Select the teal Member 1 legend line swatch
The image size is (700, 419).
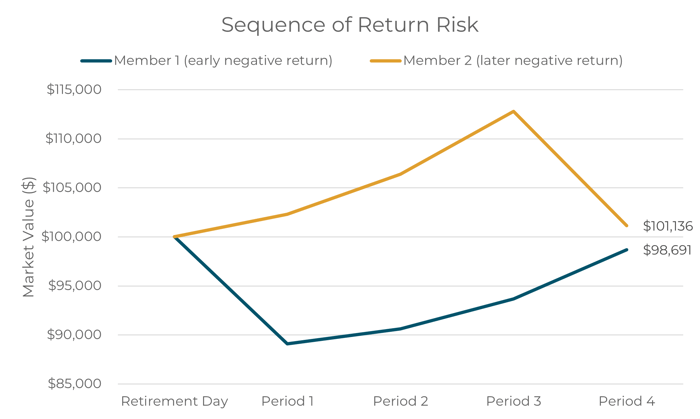95,61
